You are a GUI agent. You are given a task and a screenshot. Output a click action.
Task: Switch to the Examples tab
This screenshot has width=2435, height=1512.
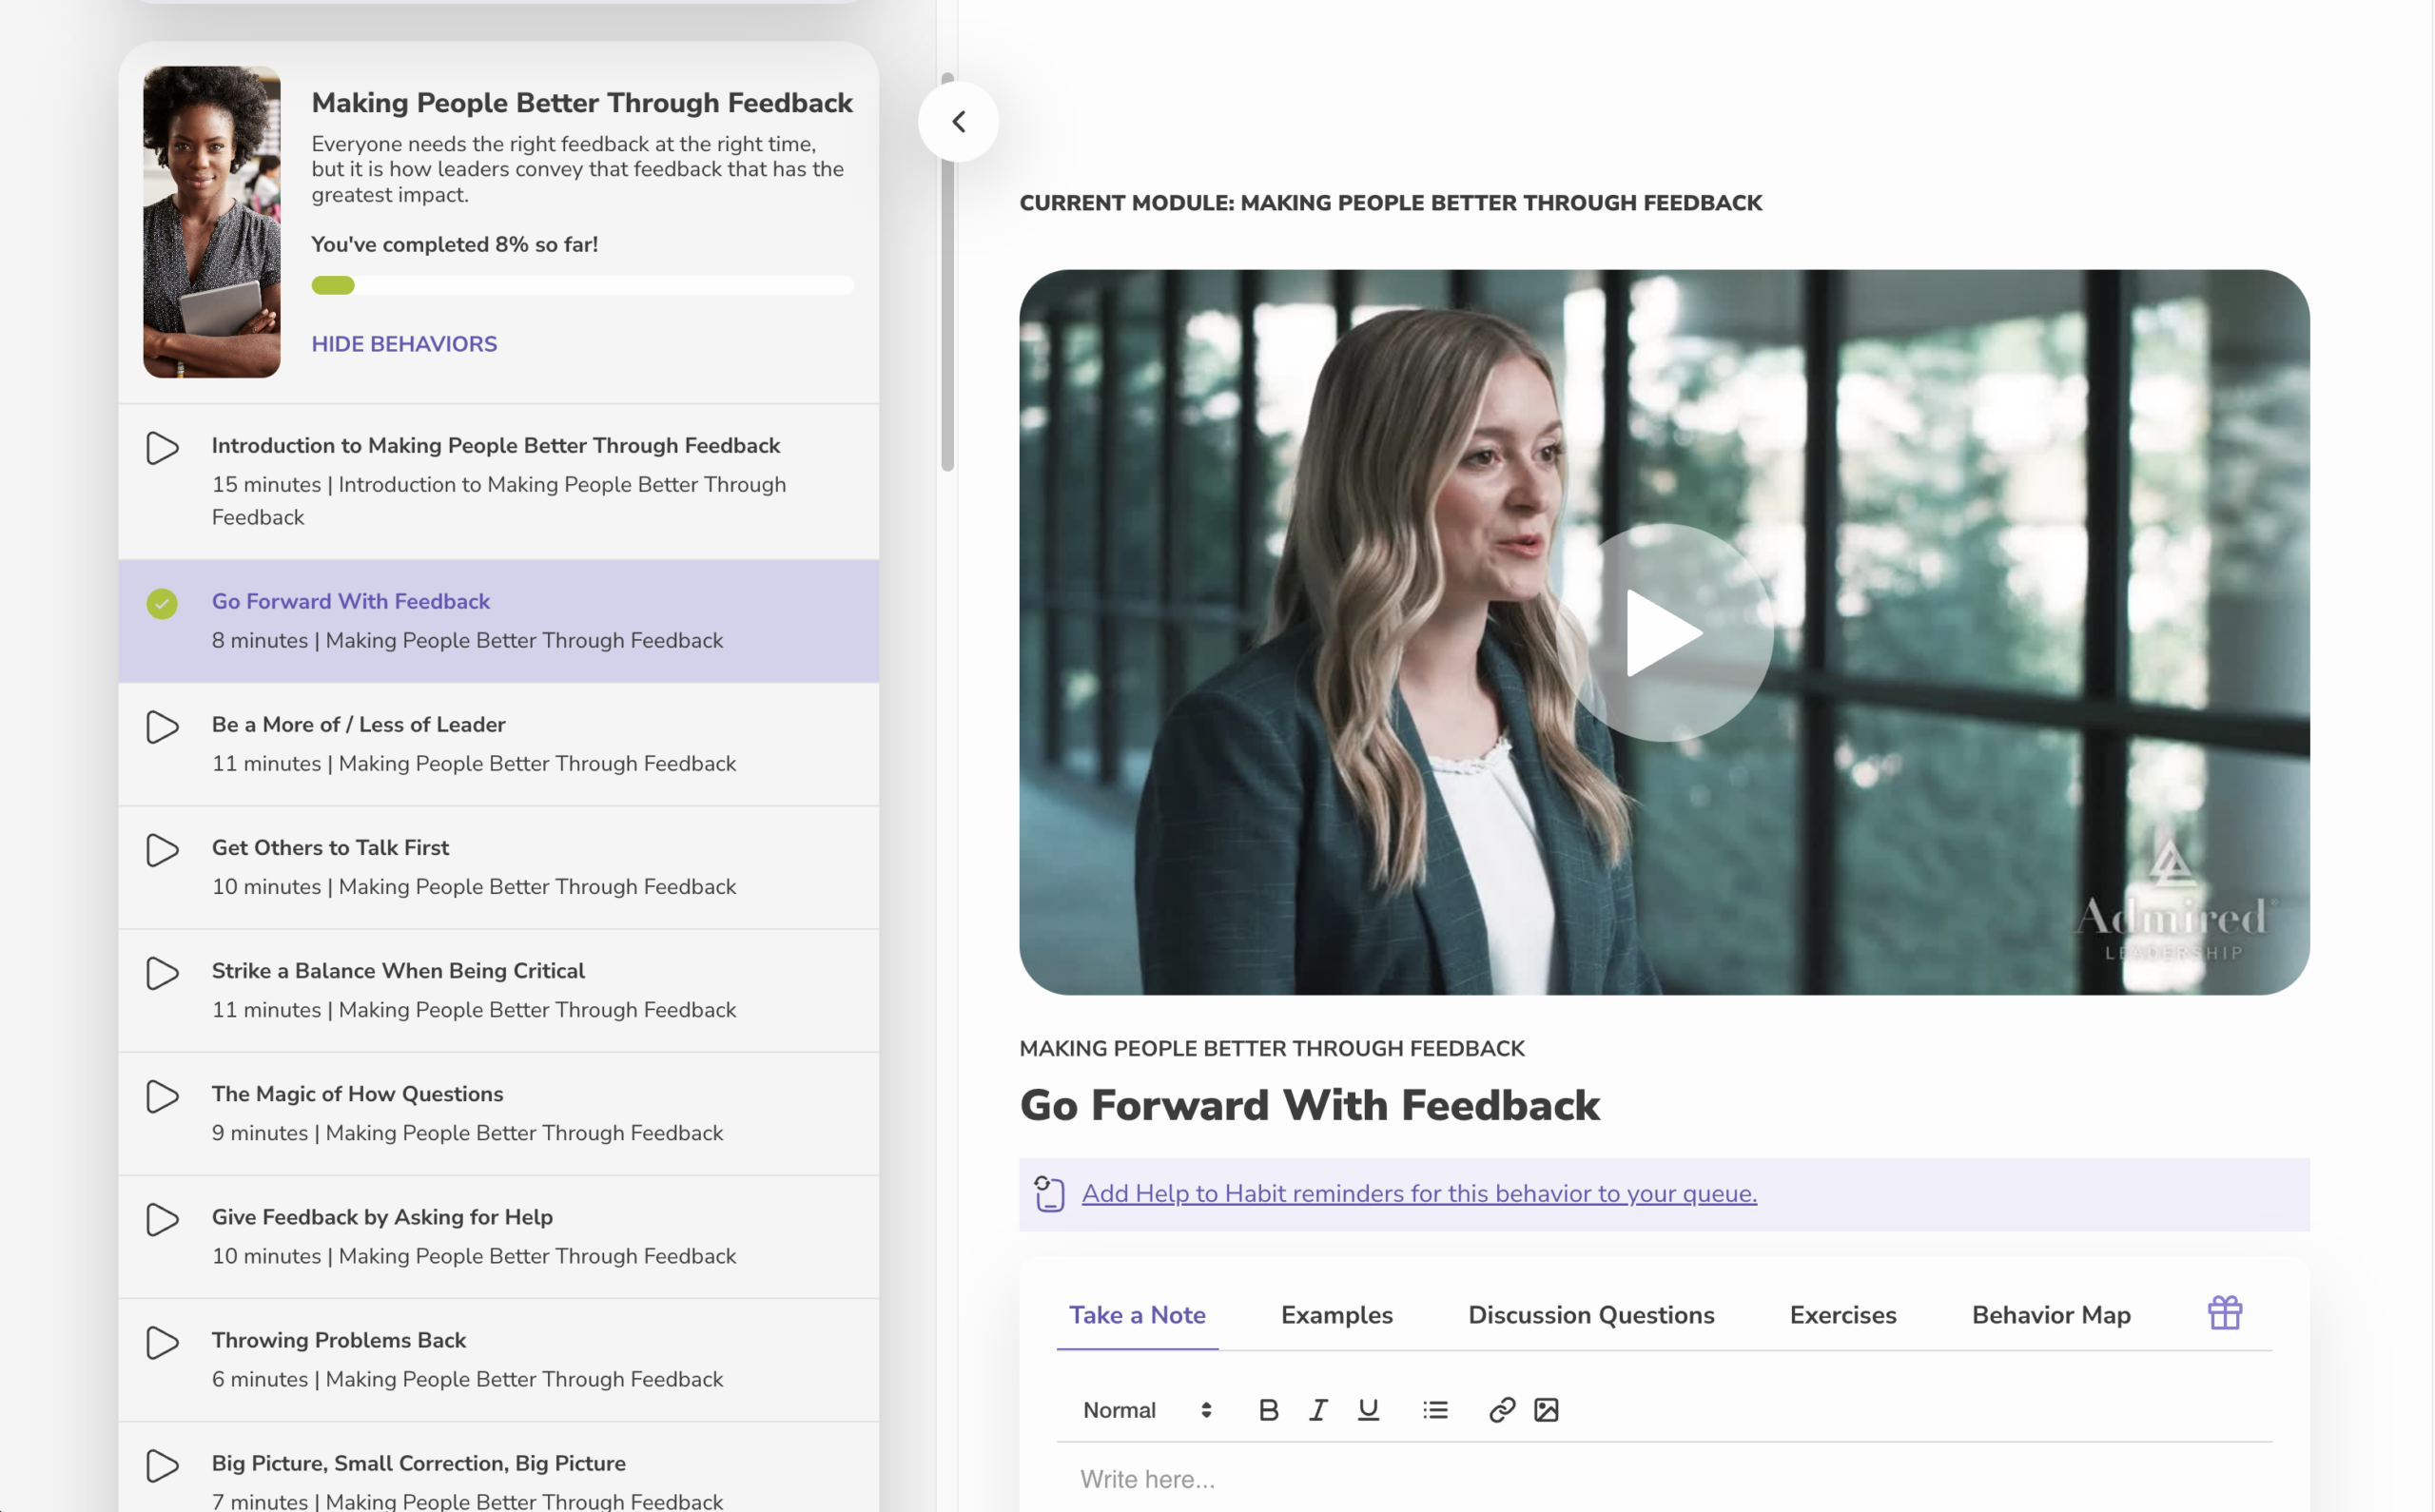pyautogui.click(x=1336, y=1315)
